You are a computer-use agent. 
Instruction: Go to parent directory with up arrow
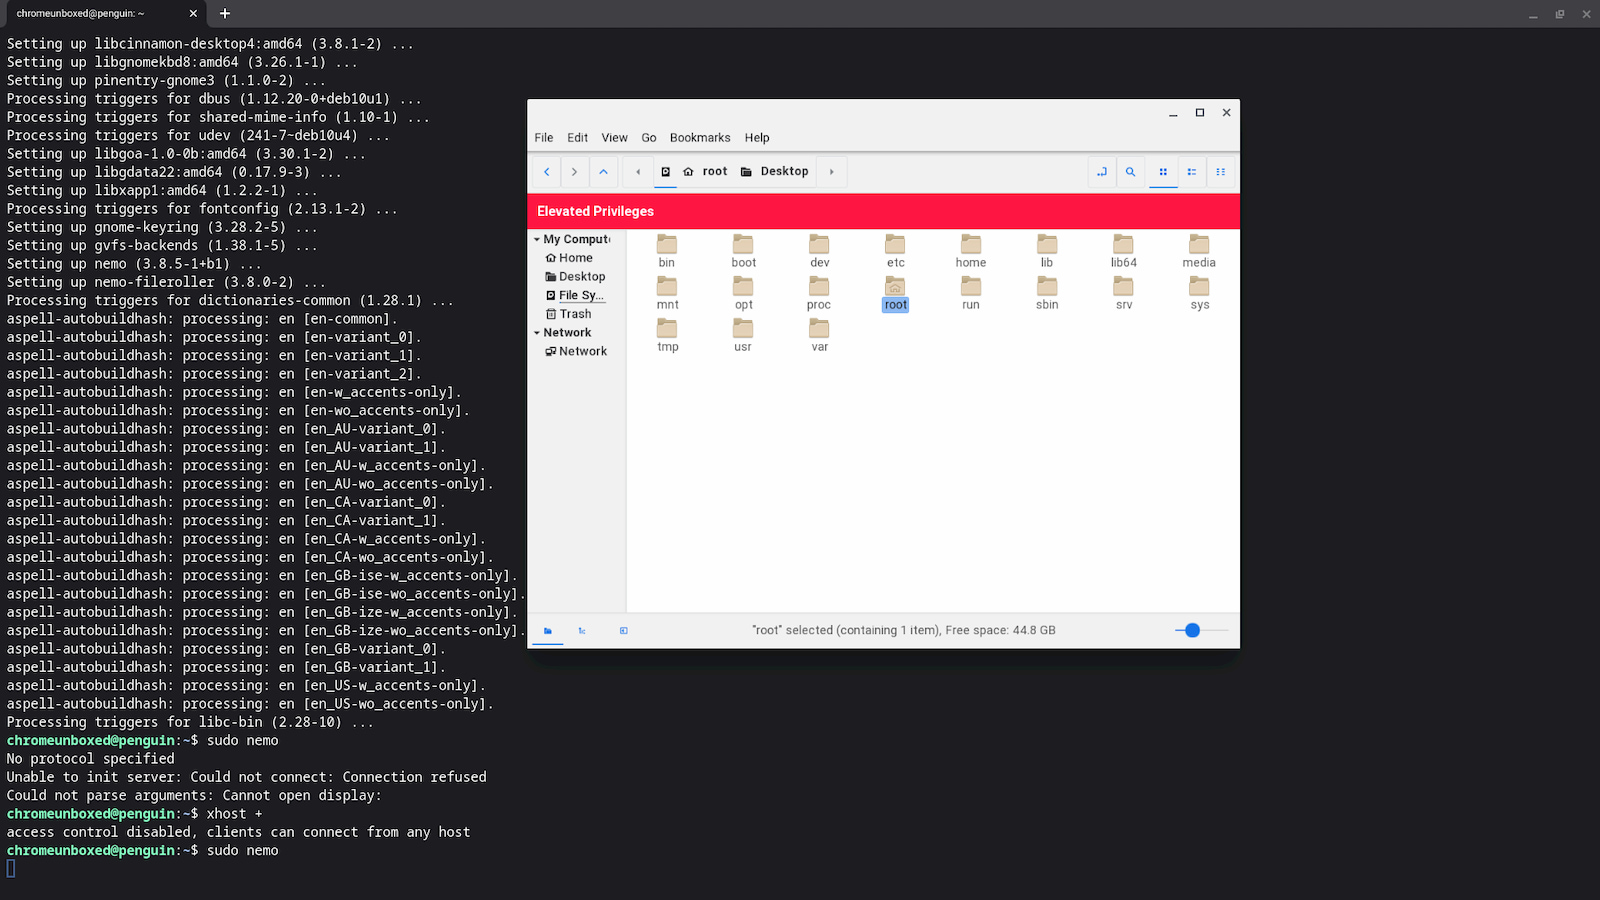[x=604, y=172]
